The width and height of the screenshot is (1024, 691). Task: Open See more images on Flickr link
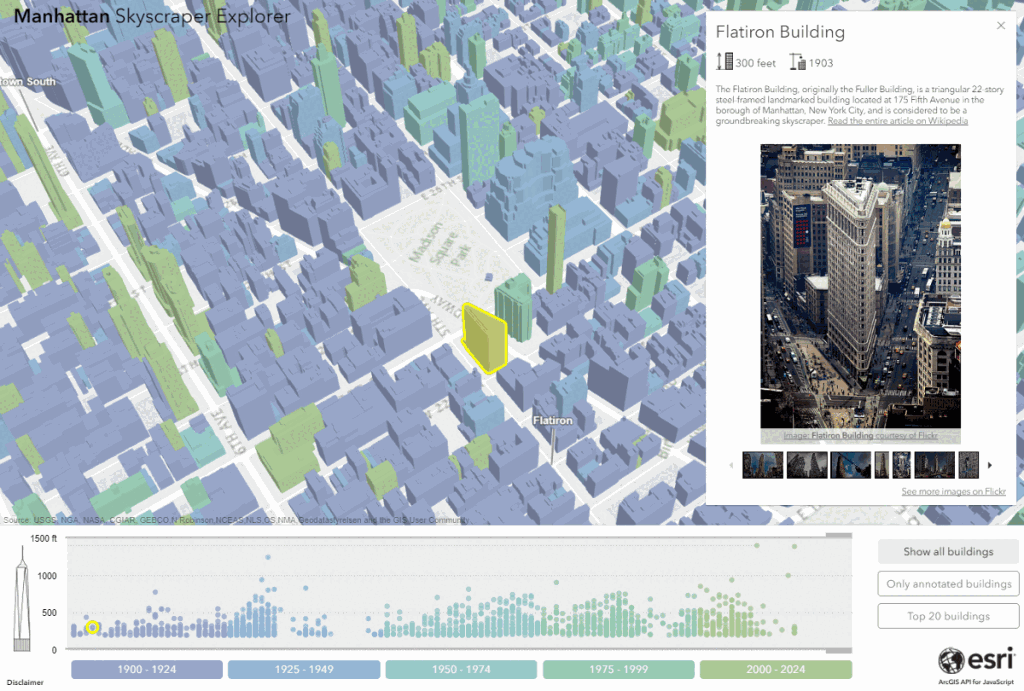pyautogui.click(x=953, y=491)
